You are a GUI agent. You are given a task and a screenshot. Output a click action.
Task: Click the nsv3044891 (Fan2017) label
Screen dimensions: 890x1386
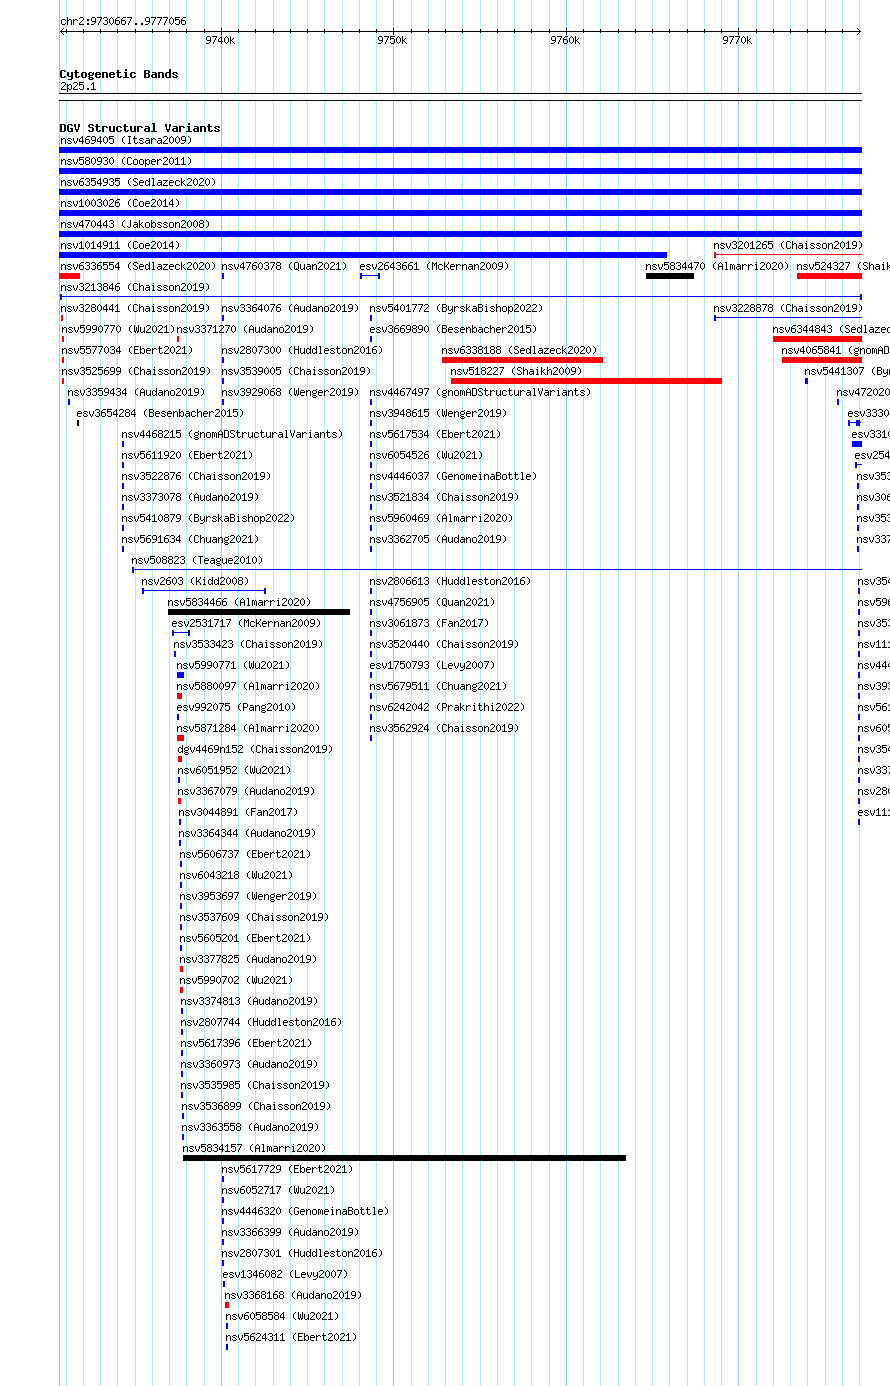pos(239,812)
